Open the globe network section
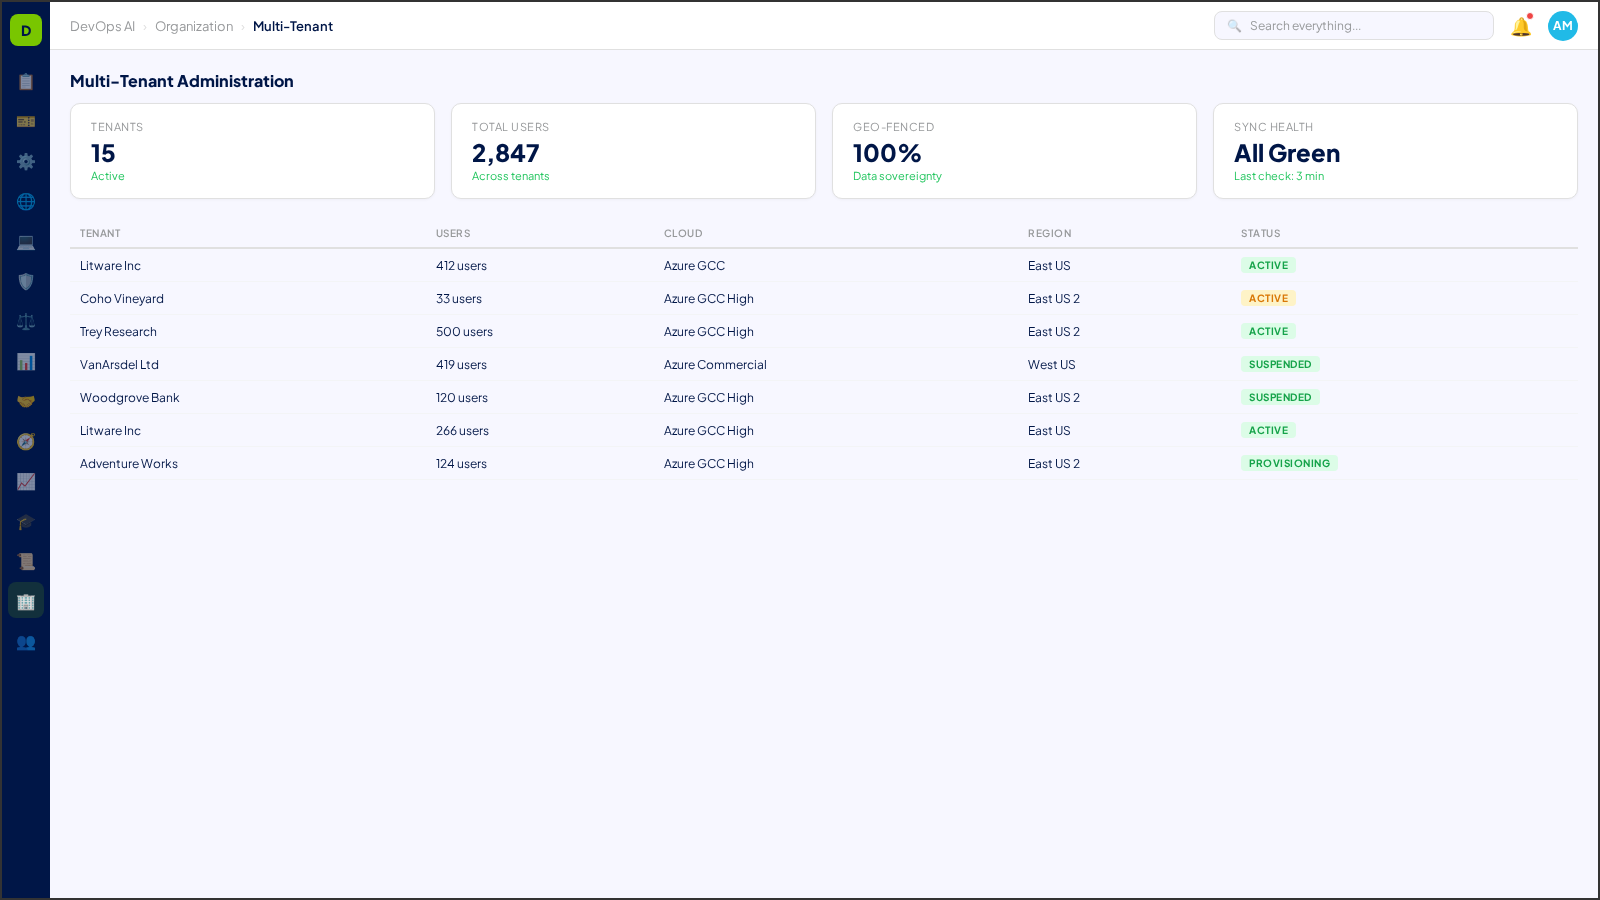Image resolution: width=1600 pixels, height=900 pixels. 26,202
